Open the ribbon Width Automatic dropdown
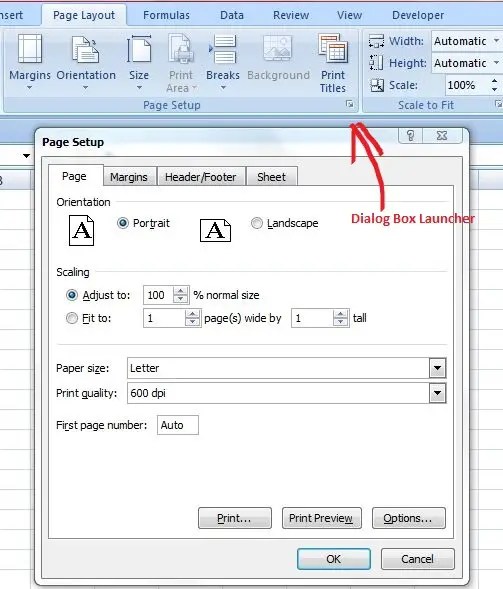The width and height of the screenshot is (503, 589). [x=496, y=41]
